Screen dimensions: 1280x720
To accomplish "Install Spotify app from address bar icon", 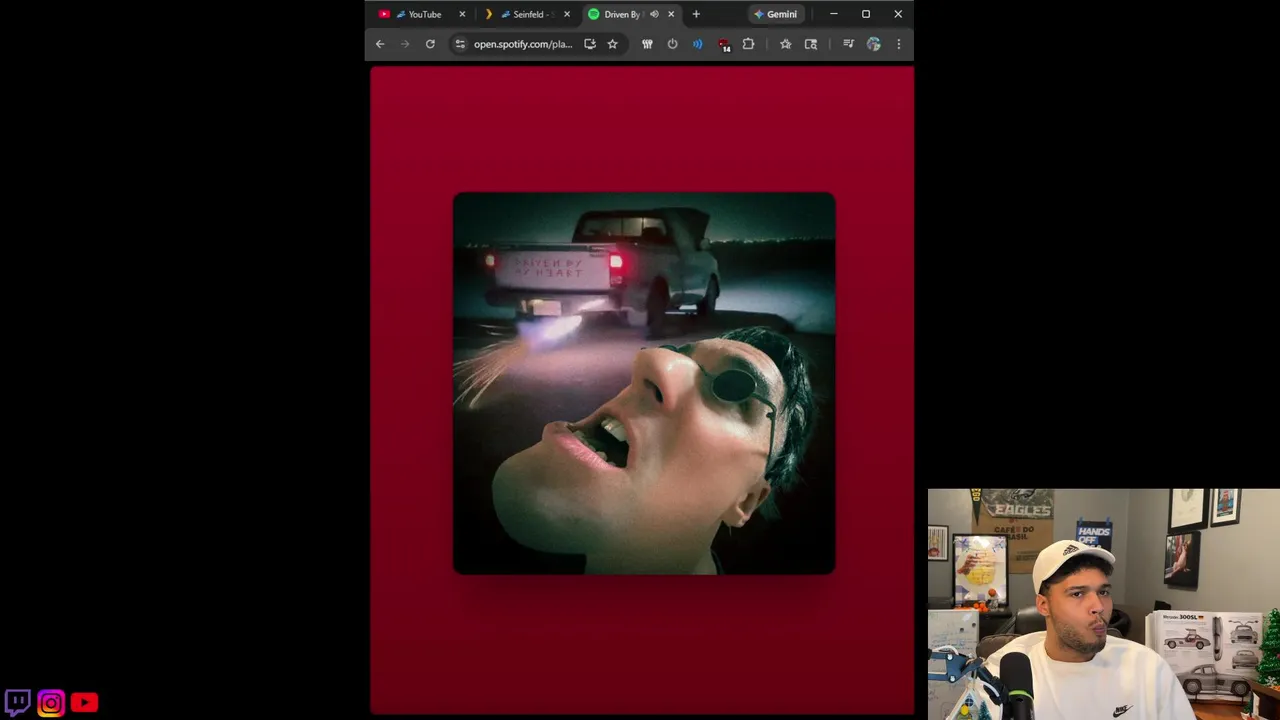I will pyautogui.click(x=590, y=44).
